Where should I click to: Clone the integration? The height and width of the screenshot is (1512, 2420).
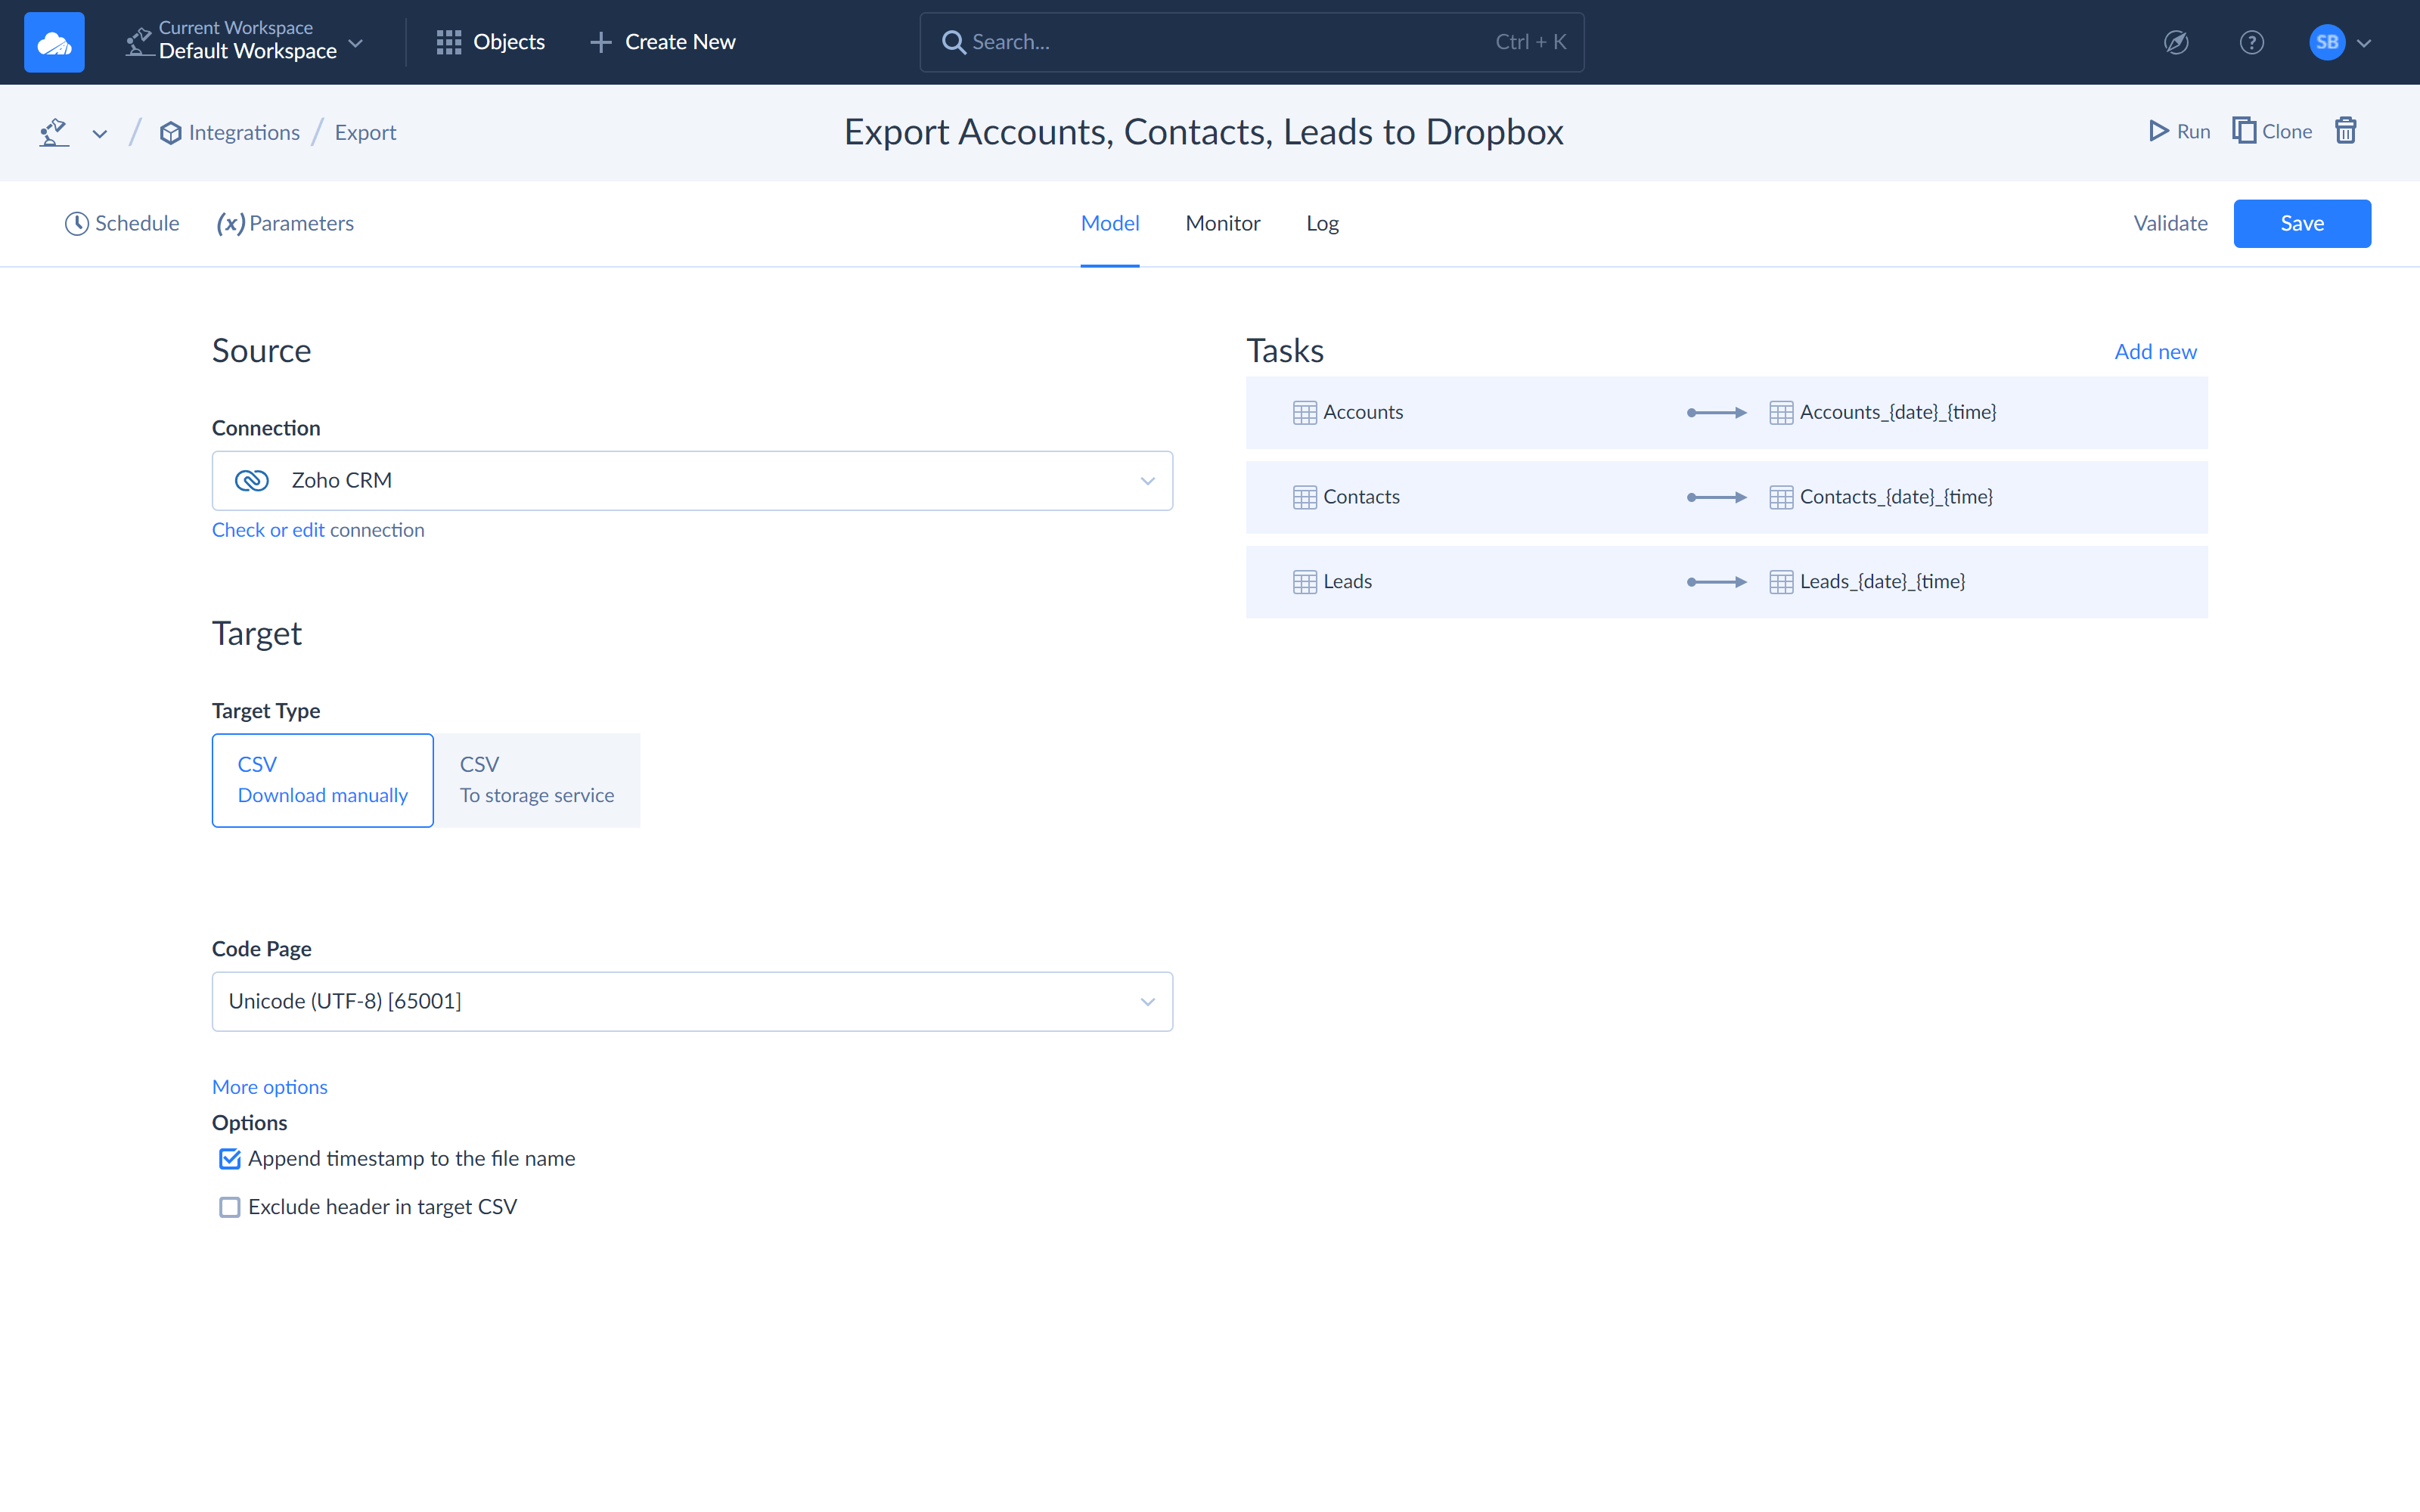click(2271, 131)
